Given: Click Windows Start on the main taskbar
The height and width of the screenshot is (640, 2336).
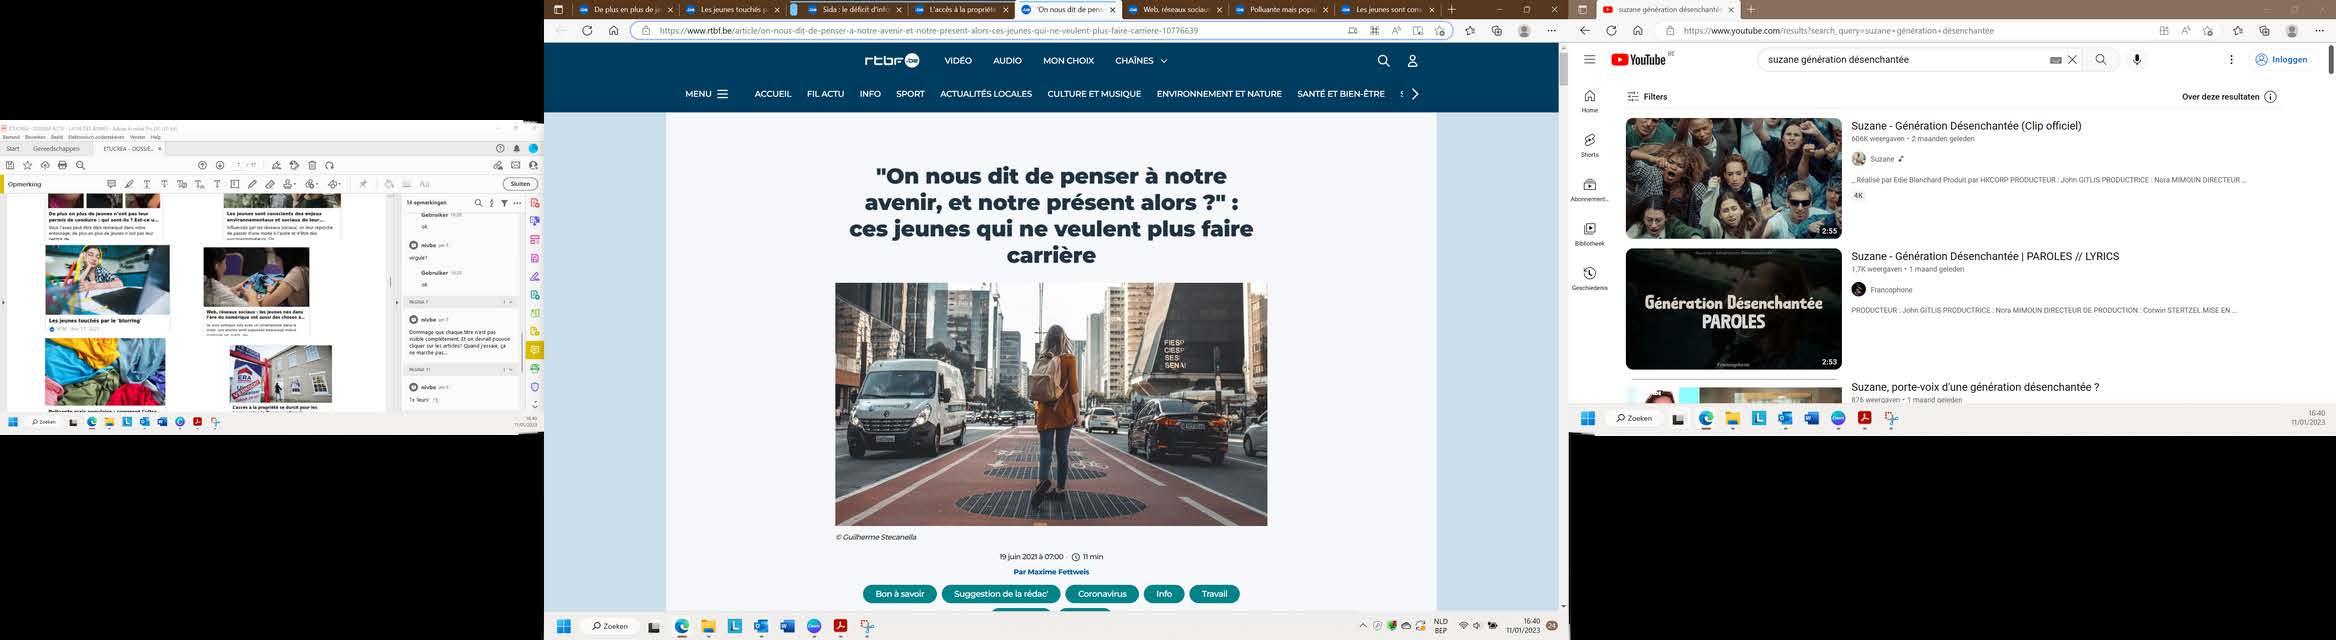Looking at the screenshot, I should (x=563, y=626).
